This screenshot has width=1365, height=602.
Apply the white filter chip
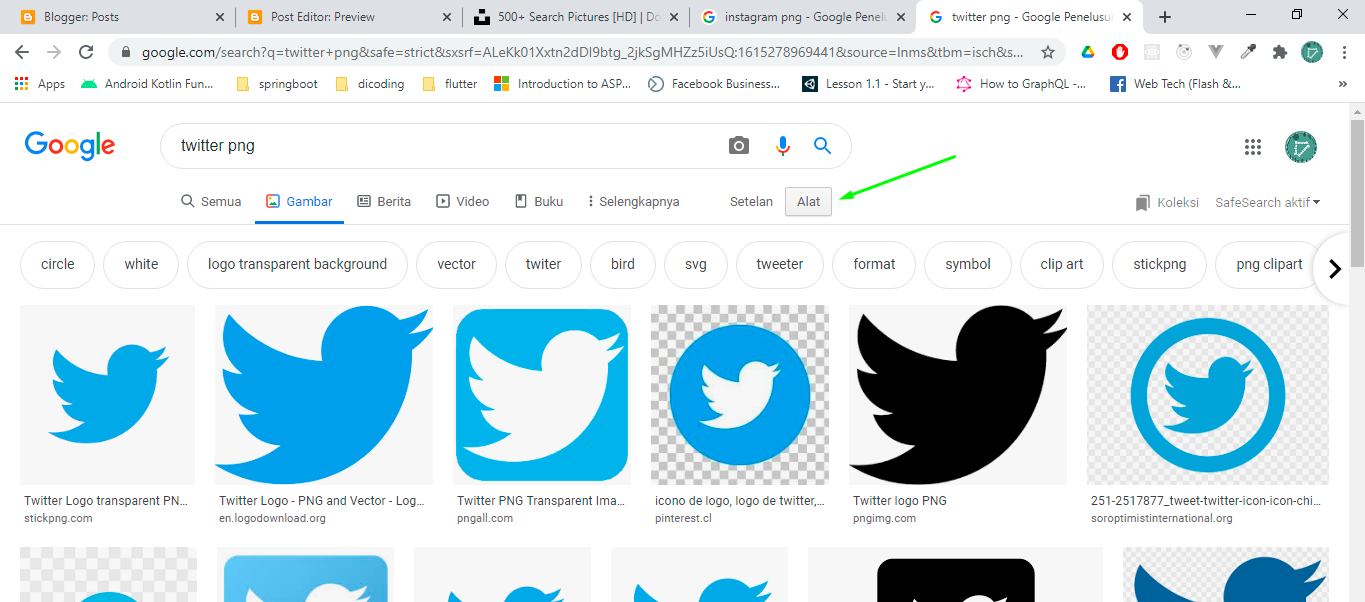coord(141,264)
